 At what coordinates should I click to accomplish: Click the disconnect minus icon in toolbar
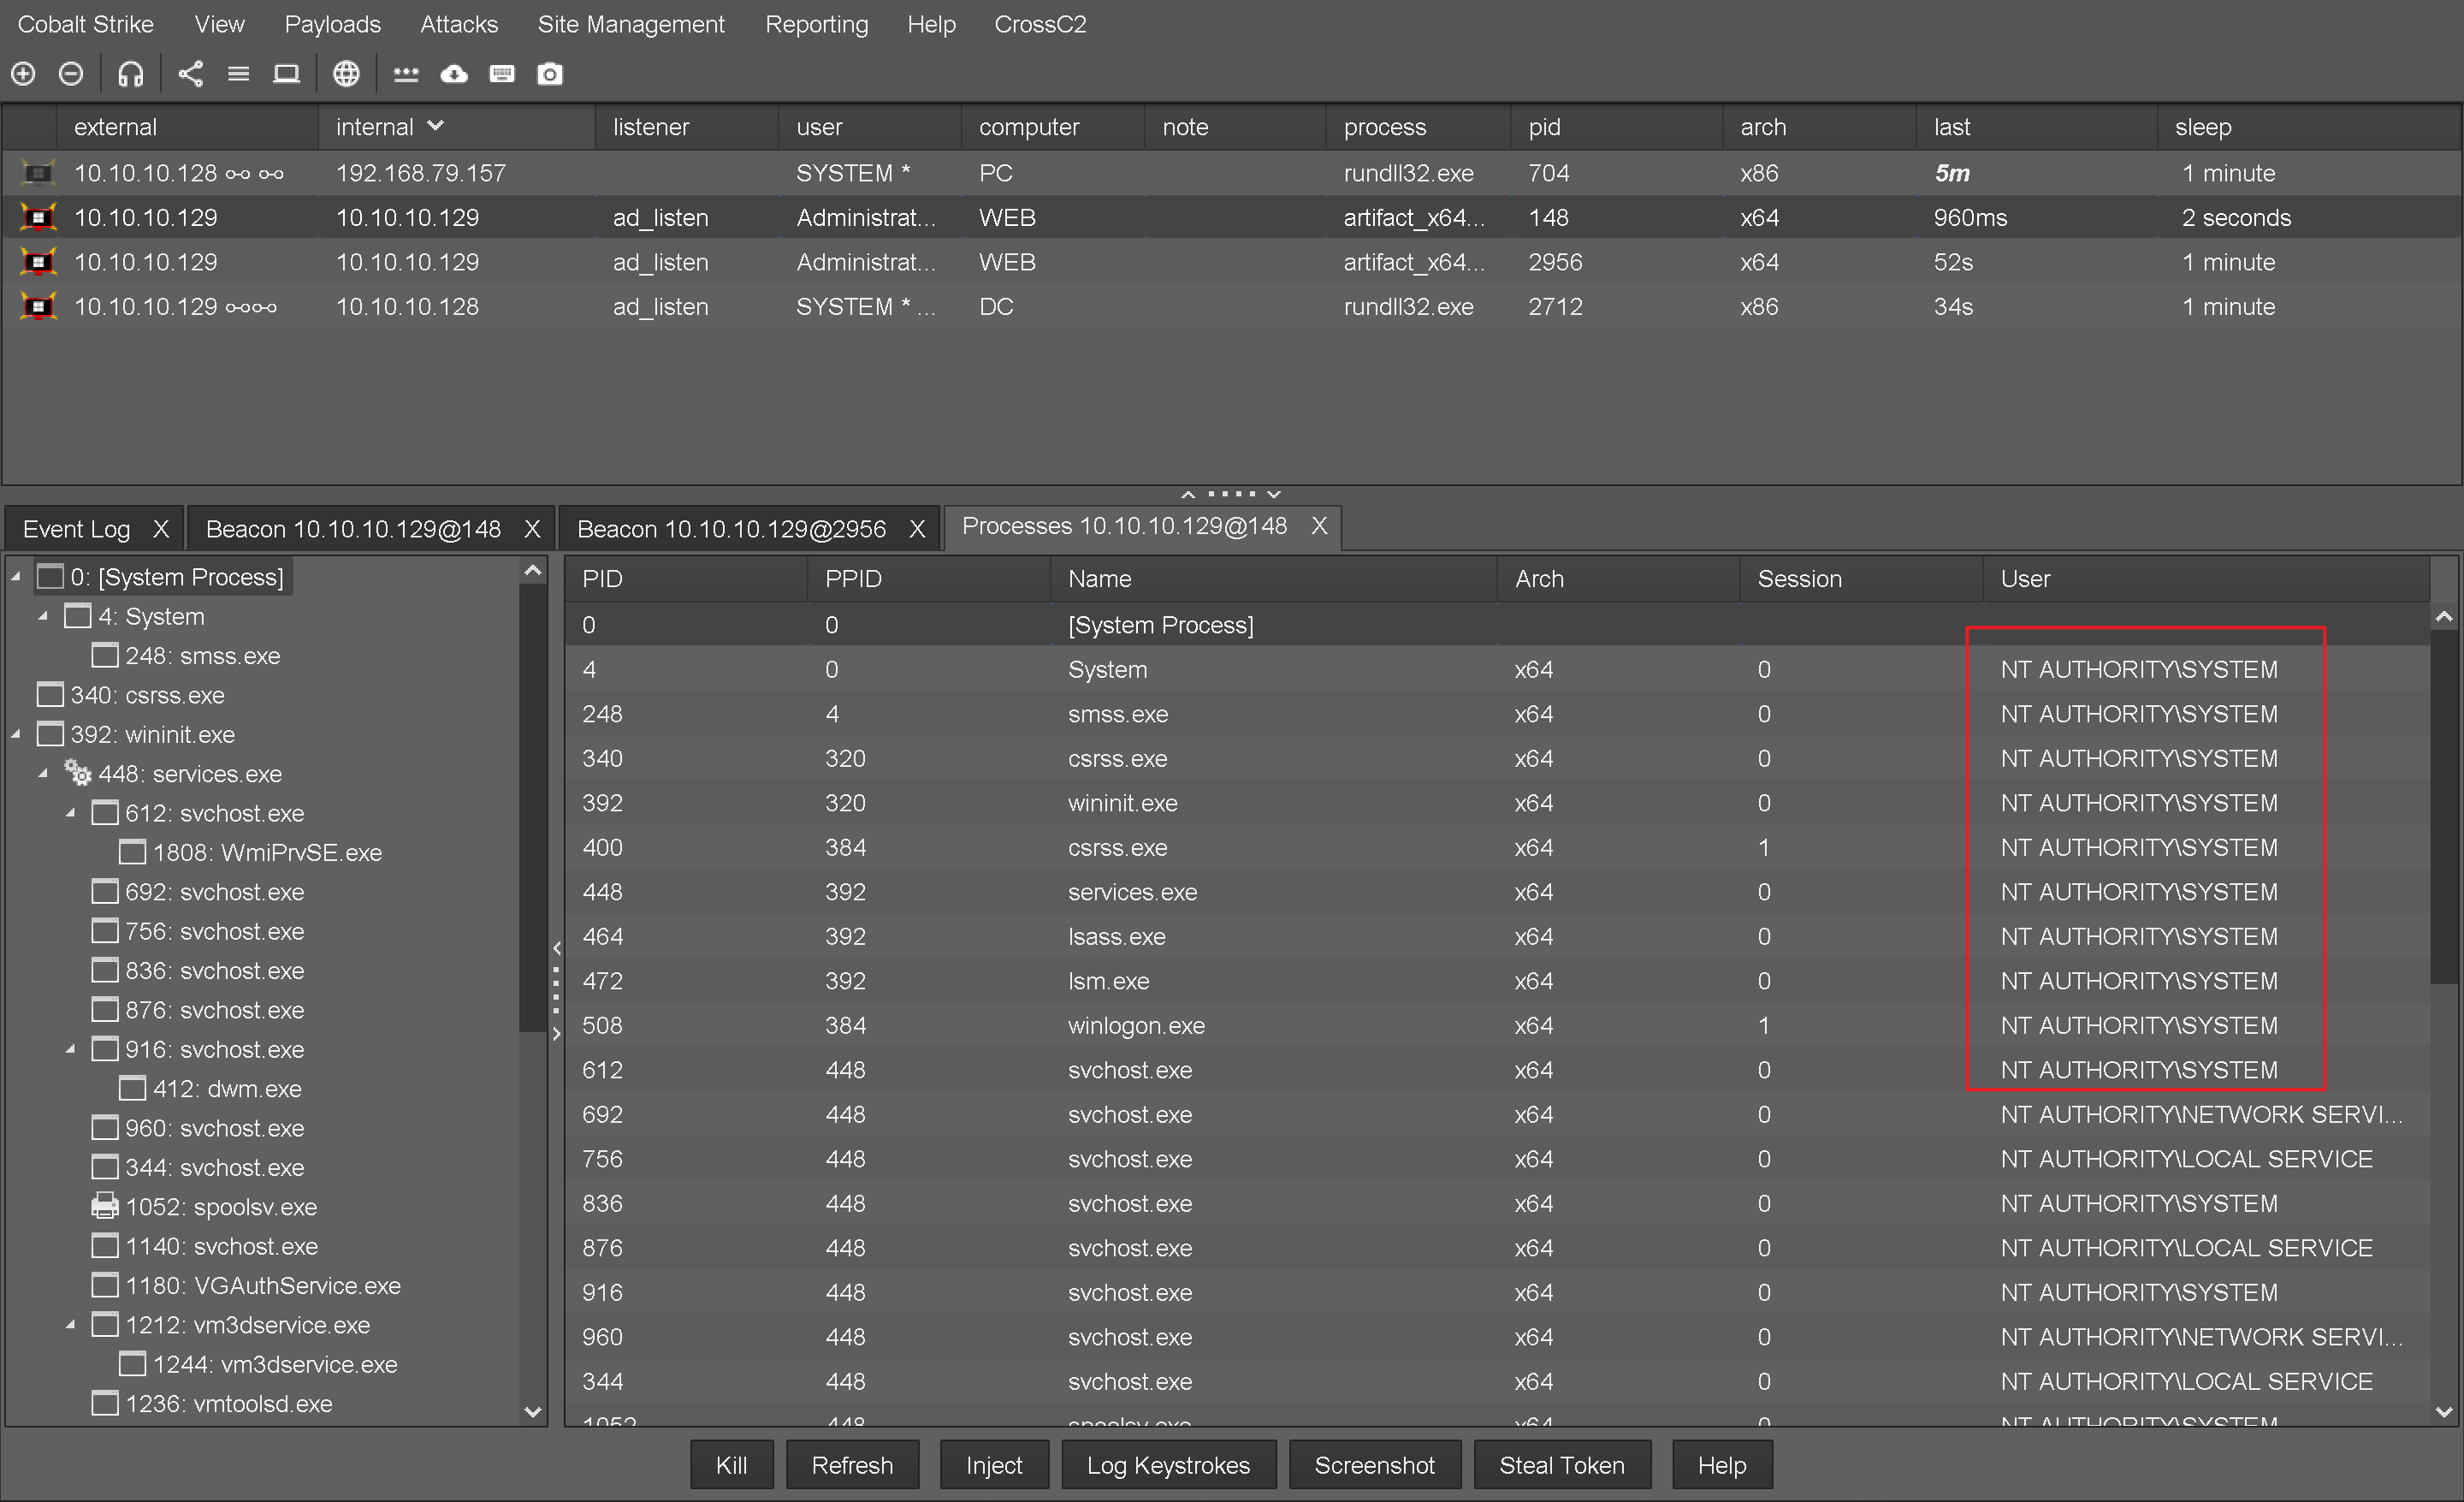pyautogui.click(x=71, y=74)
